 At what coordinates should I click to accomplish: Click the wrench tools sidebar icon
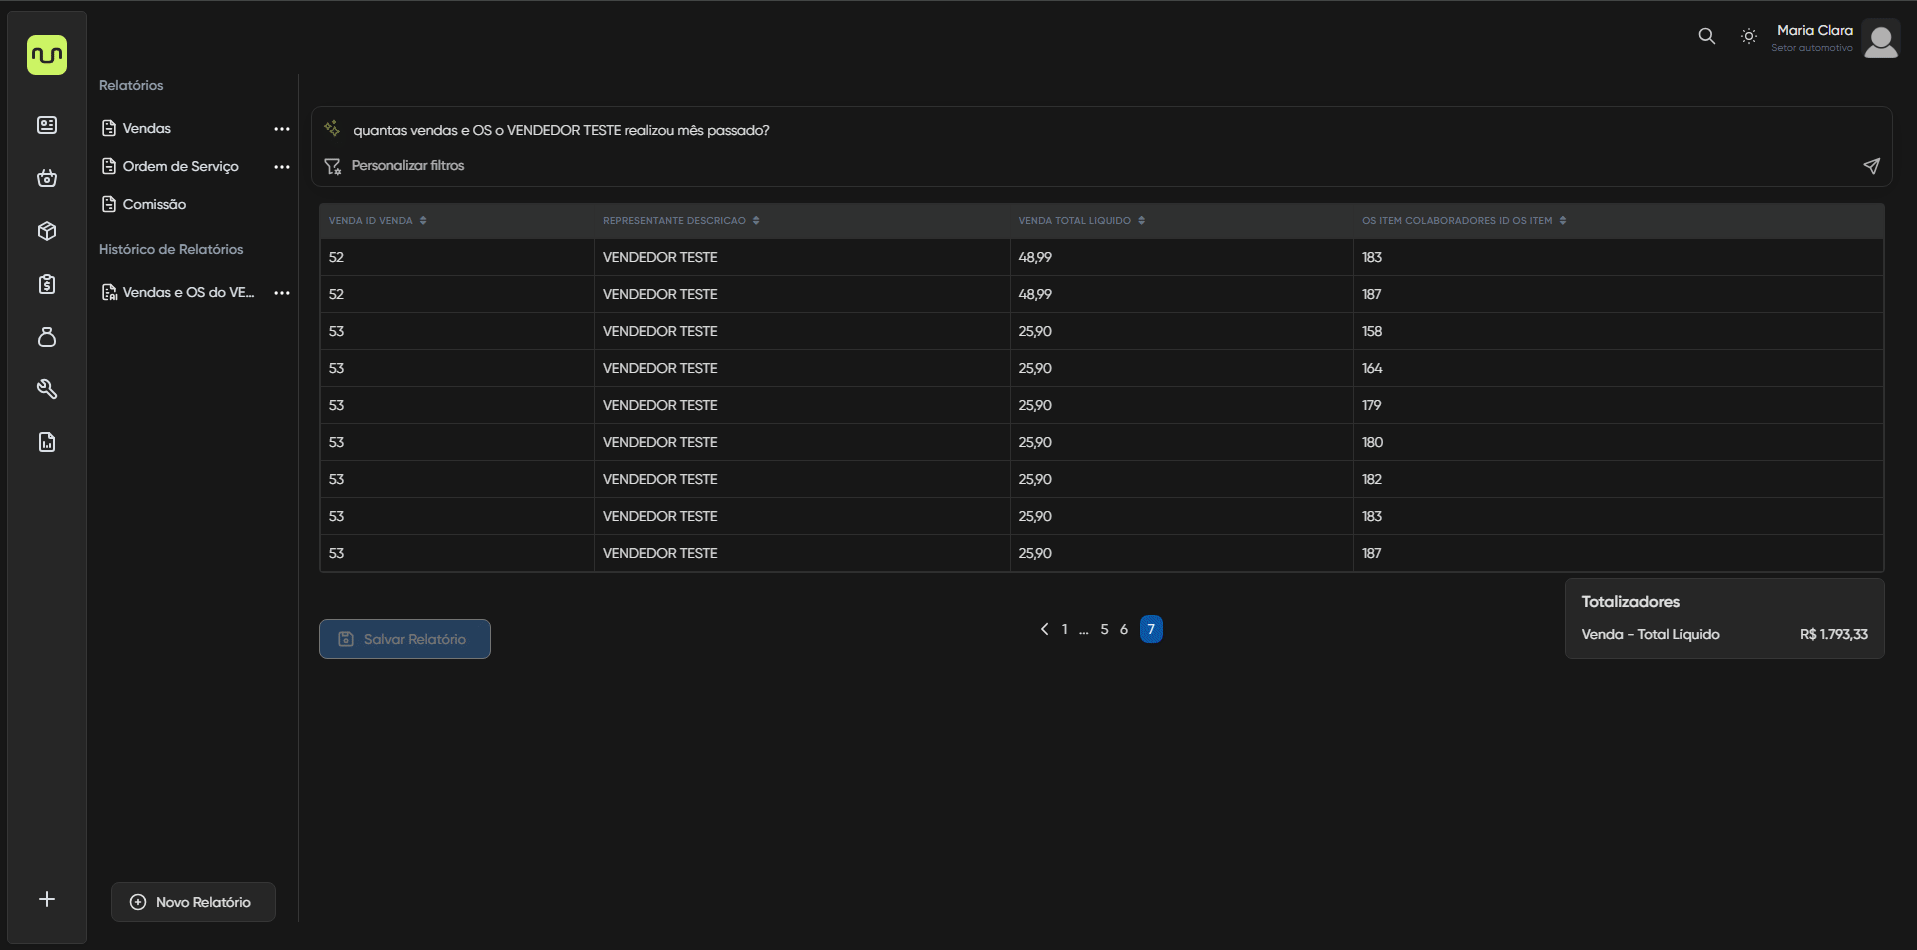tap(47, 389)
